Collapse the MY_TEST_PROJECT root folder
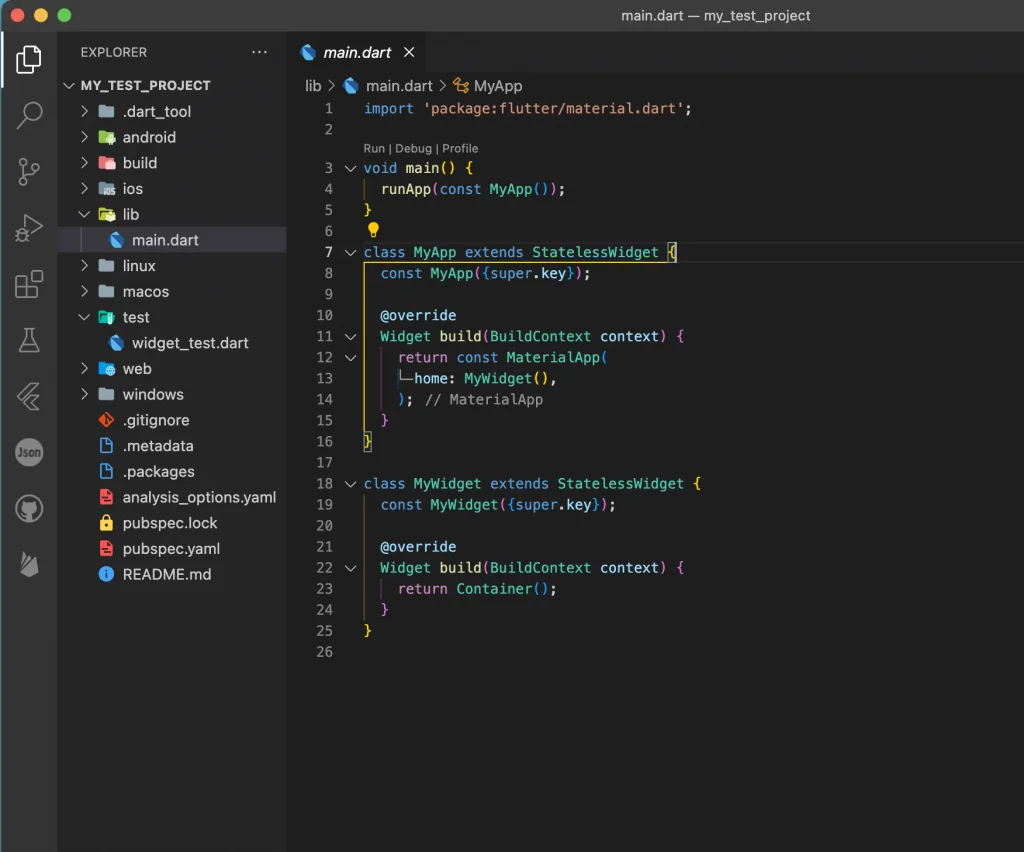Viewport: 1024px width, 852px height. point(70,86)
